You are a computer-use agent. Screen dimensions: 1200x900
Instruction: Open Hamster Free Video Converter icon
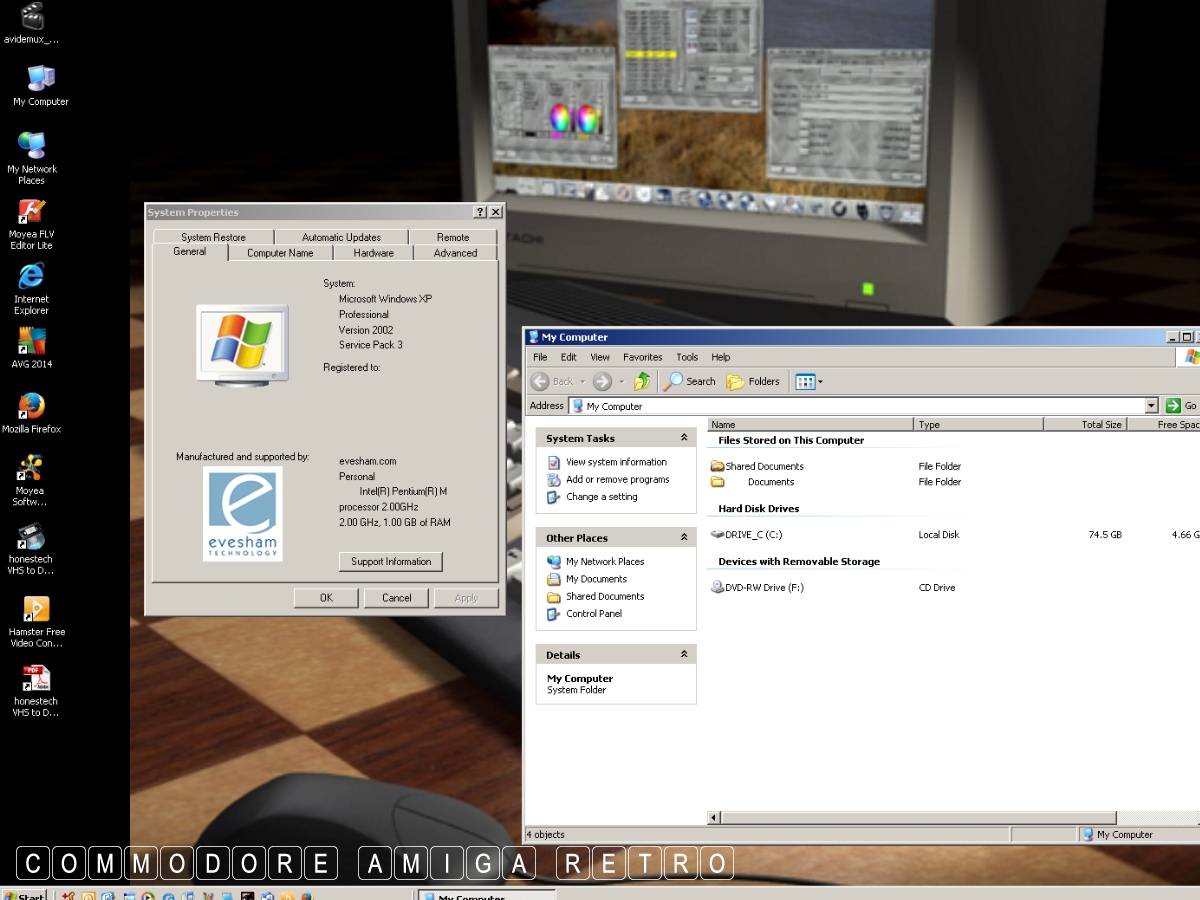(x=35, y=609)
